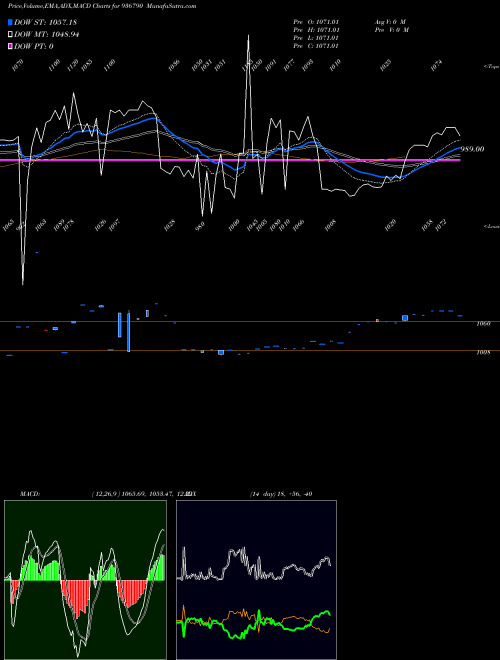This screenshot has height=660, width=500.
Task: Open the green MACD histogram chart
Action: pos(85,580)
